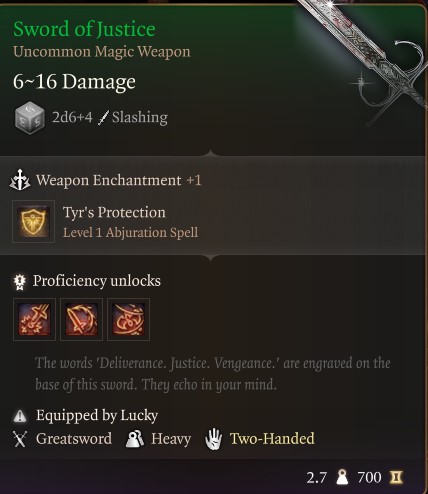Click the crossed swords Greatsword icon
This screenshot has width=428, height=494.
coord(20,439)
